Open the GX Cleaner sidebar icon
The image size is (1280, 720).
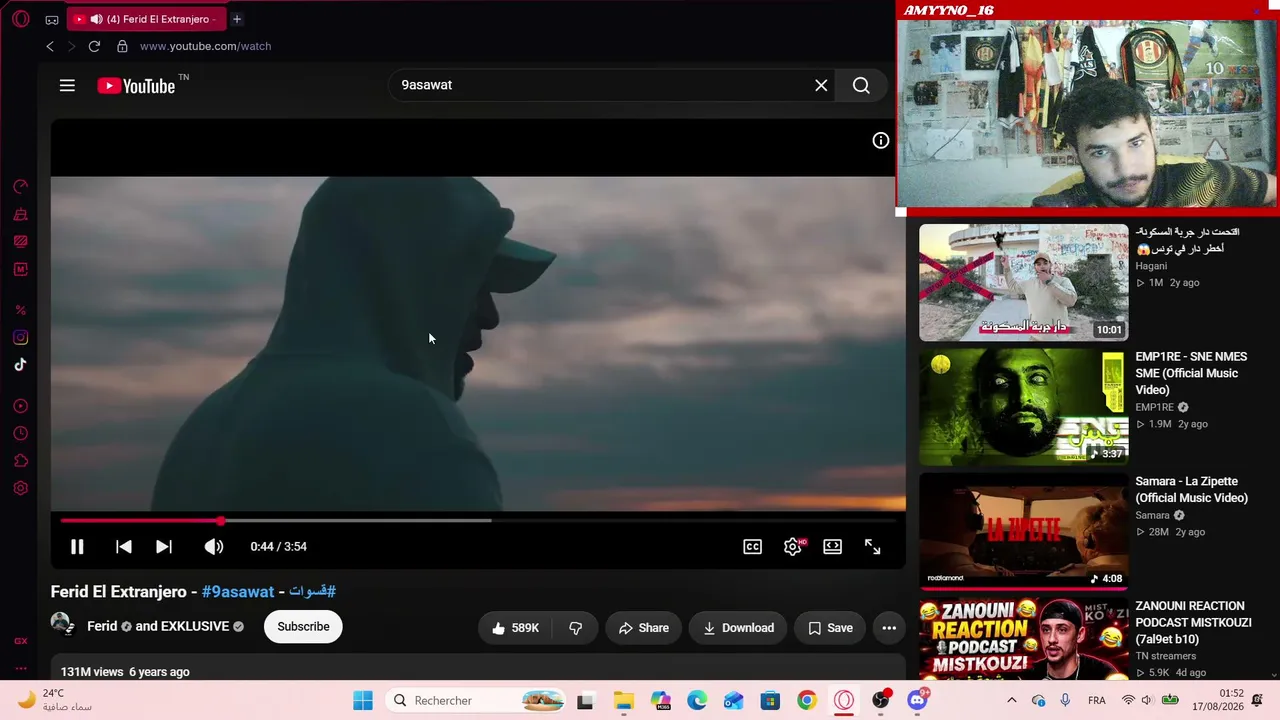[20, 214]
